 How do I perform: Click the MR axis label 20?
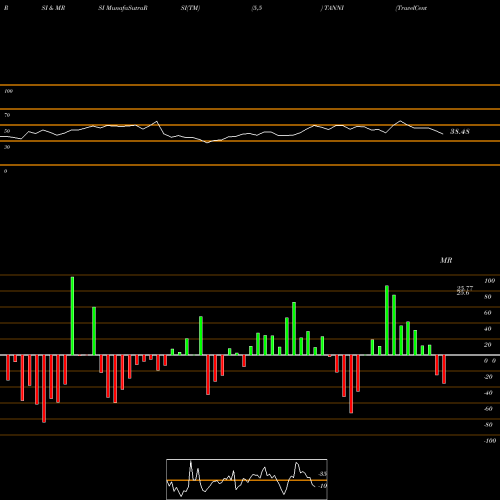click(488, 345)
